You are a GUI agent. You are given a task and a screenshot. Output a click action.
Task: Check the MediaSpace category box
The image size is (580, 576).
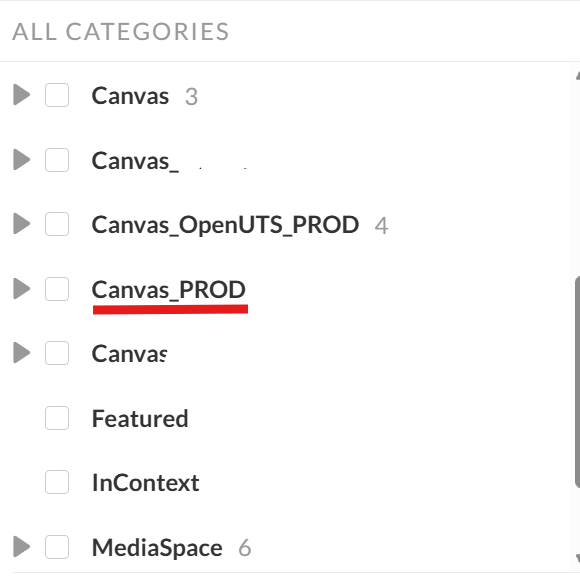click(57, 547)
